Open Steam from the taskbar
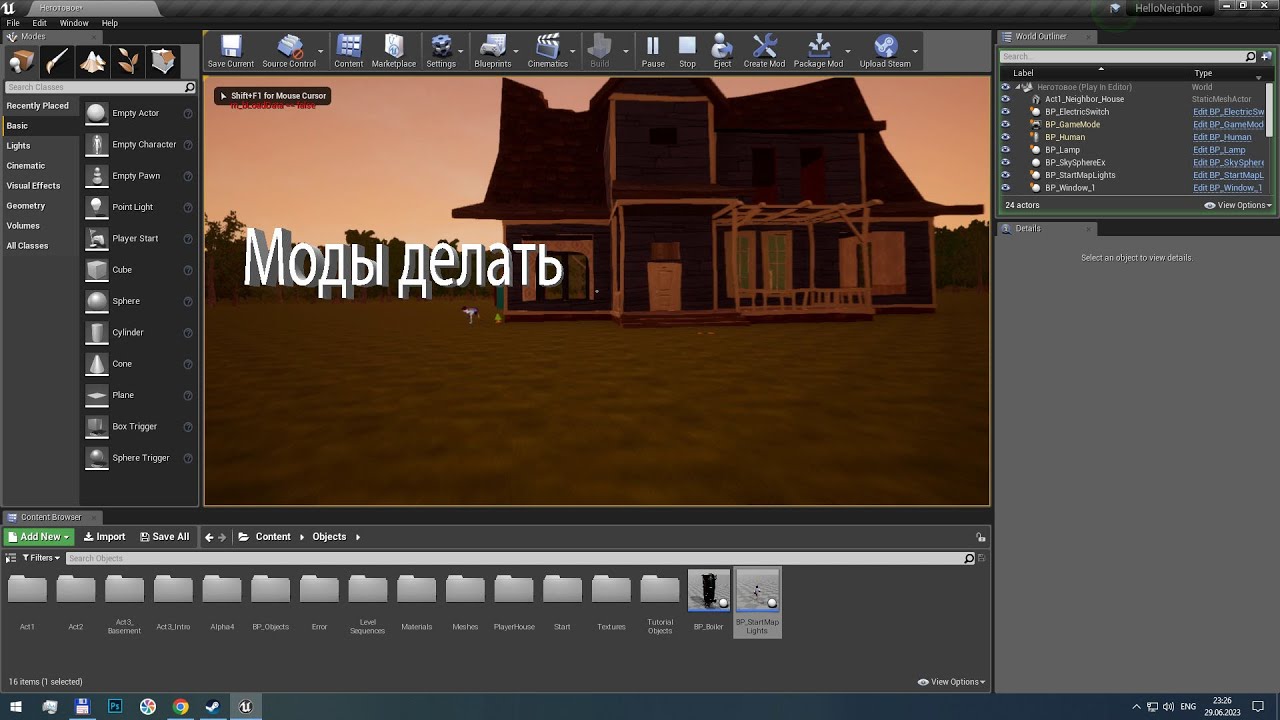The width and height of the screenshot is (1280, 720). pyautogui.click(x=213, y=707)
